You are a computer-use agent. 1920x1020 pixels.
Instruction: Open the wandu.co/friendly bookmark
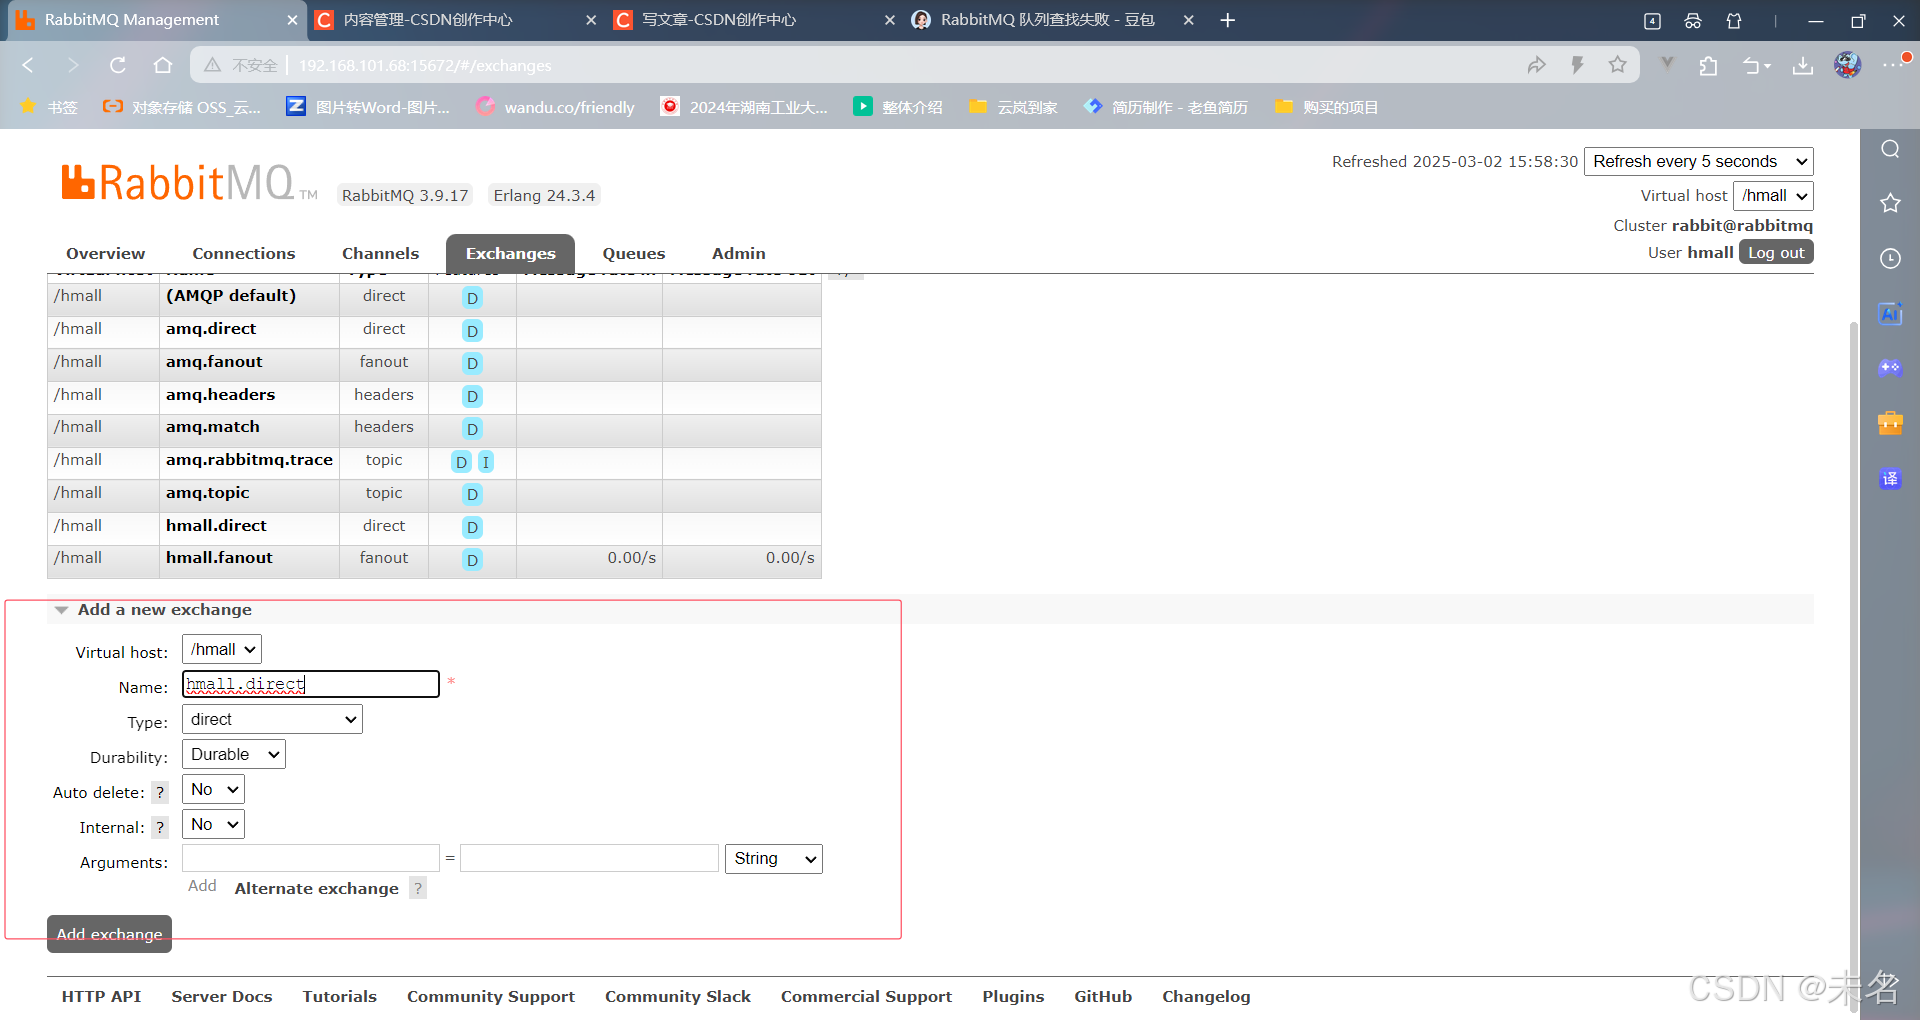point(556,107)
